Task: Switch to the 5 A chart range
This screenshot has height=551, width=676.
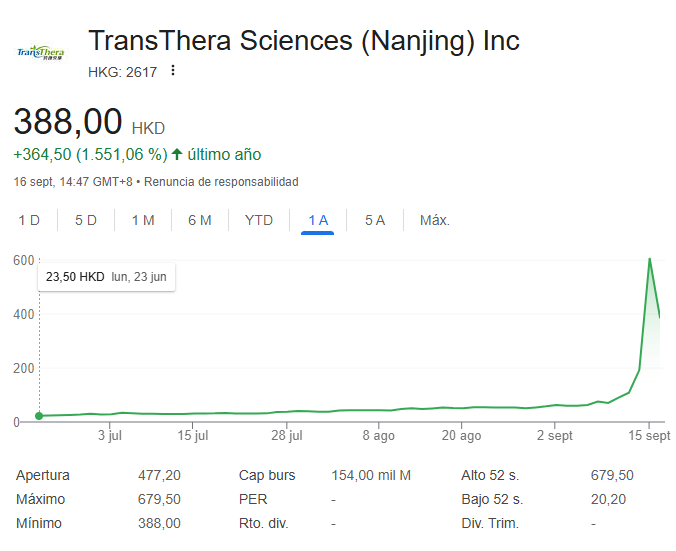Action: 375,220
